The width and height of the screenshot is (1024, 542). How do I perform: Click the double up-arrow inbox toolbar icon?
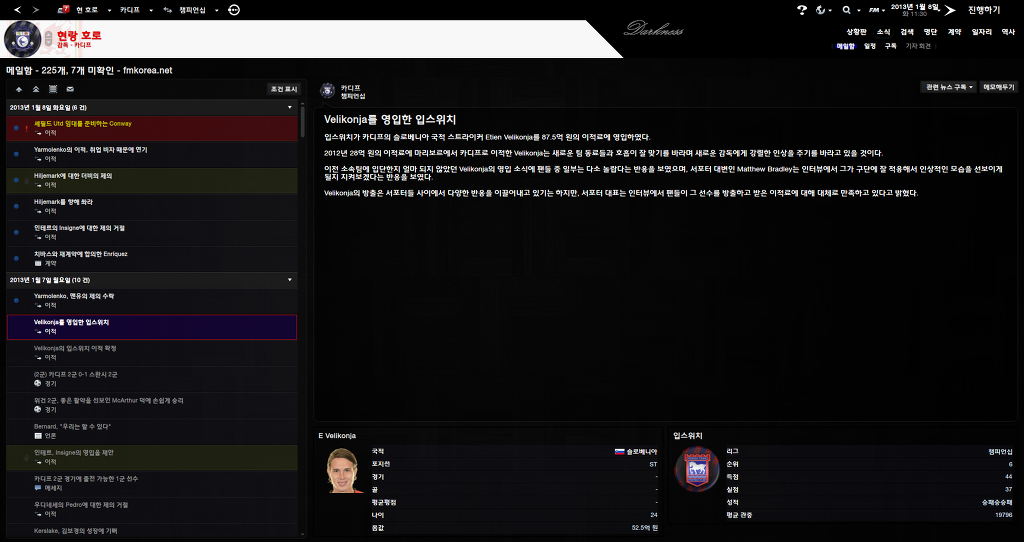click(x=36, y=89)
